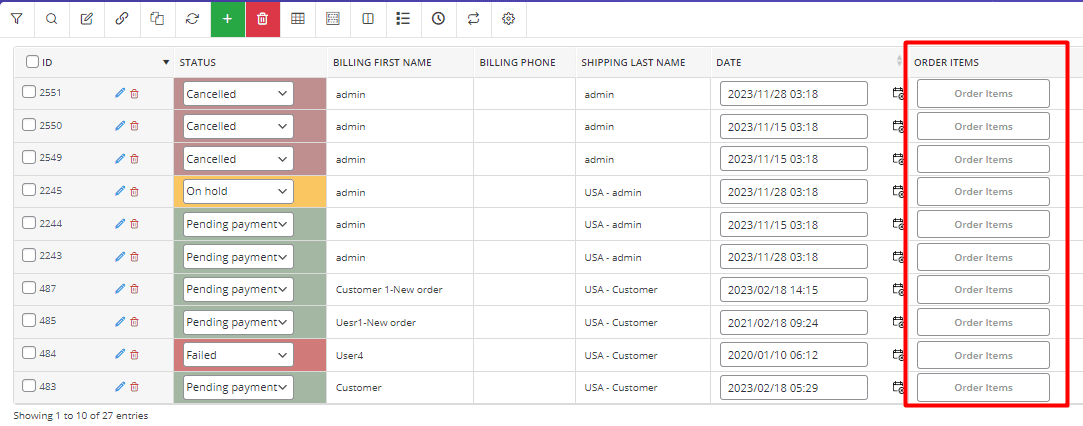Open Order Items for order 2551
The image size is (1083, 426).
coord(983,94)
